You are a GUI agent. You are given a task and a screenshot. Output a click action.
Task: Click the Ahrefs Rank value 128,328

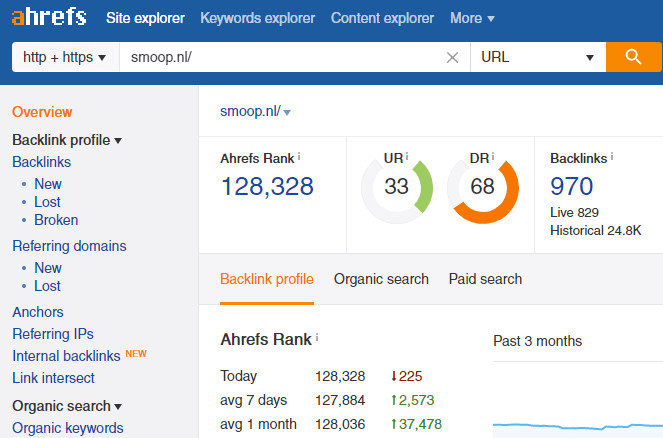click(x=267, y=186)
